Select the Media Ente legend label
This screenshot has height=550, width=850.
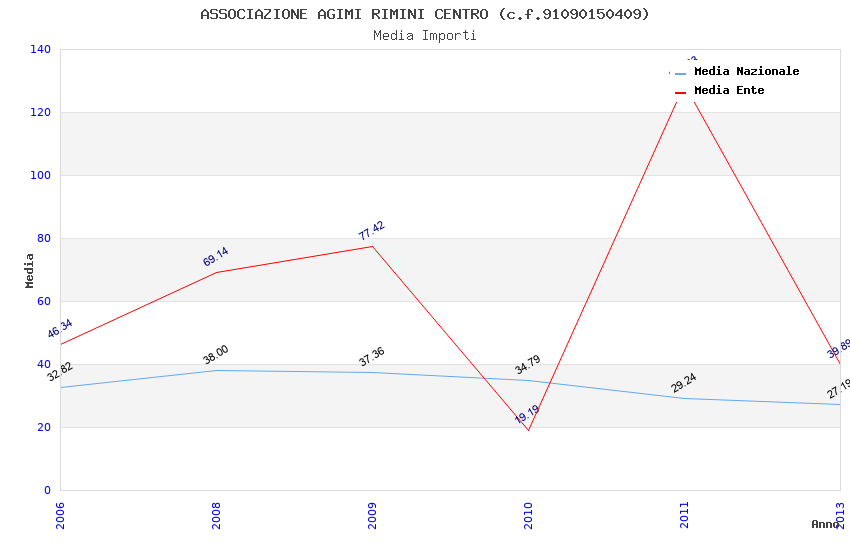click(x=729, y=91)
